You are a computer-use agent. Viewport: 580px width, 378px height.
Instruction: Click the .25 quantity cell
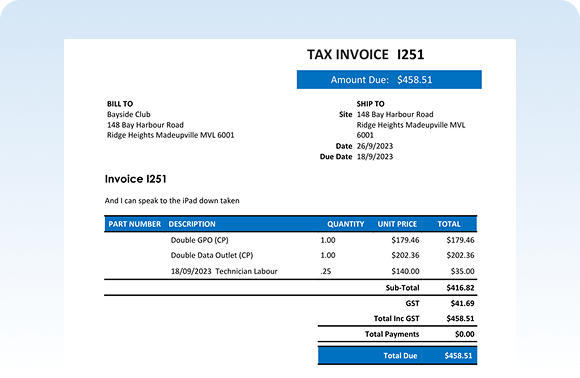(x=326, y=271)
